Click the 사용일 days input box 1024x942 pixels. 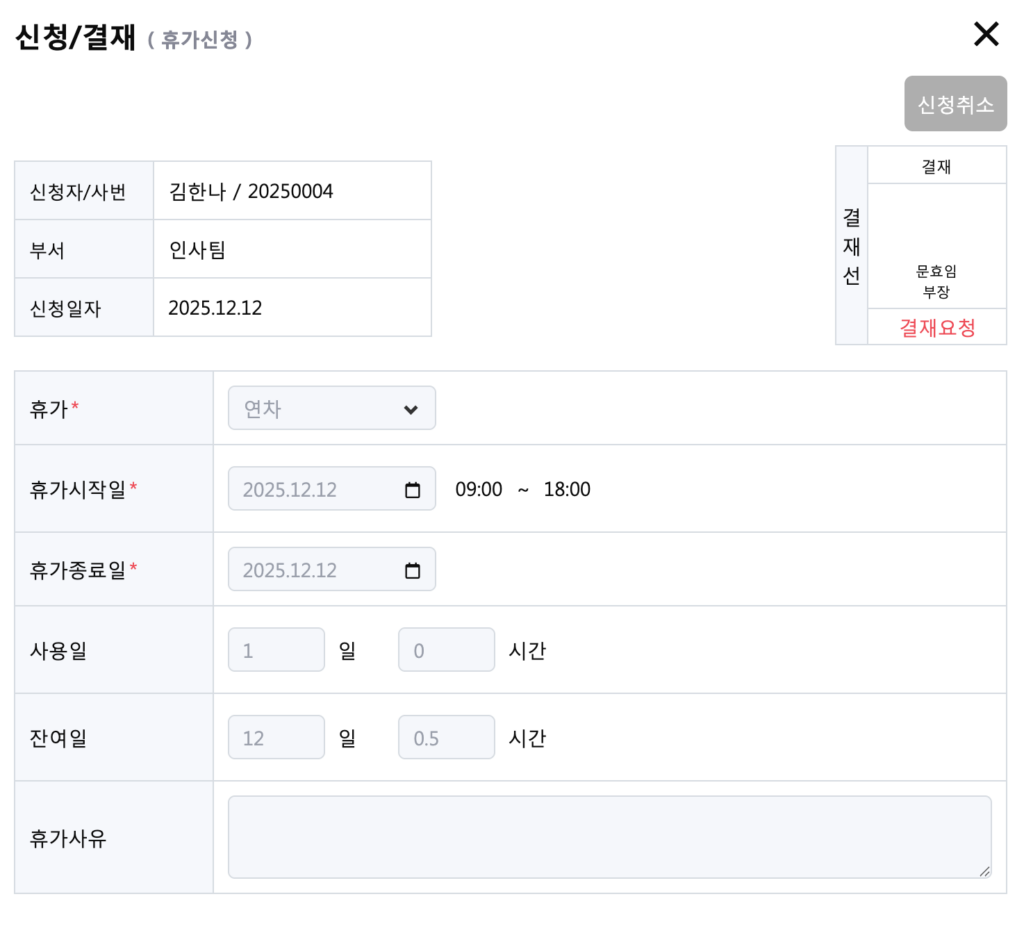(276, 651)
